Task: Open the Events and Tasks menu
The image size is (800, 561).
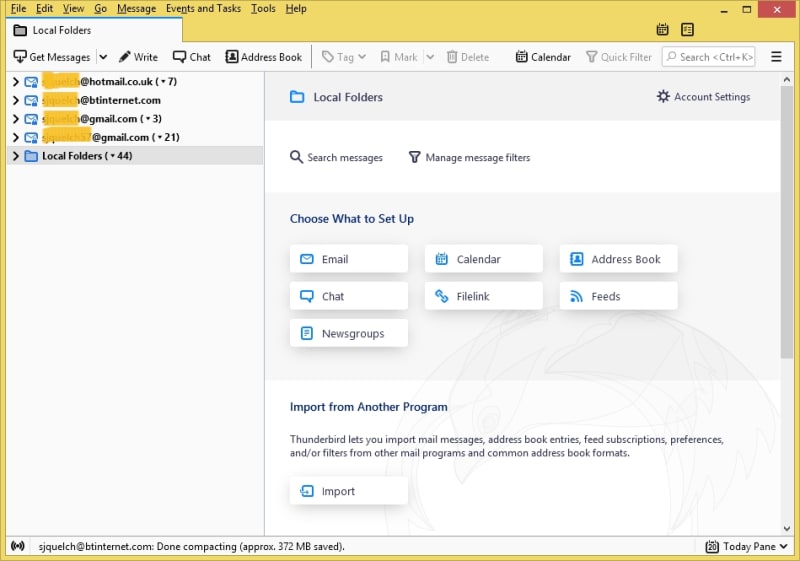Action: (x=203, y=8)
